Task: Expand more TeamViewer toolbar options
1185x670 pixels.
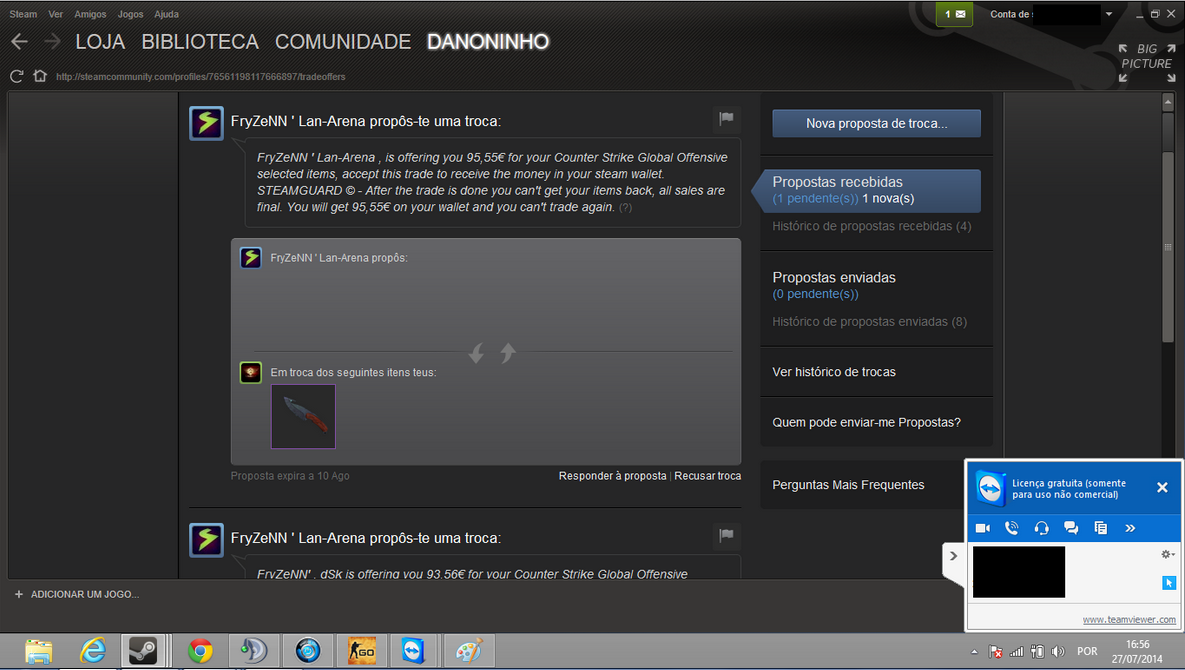Action: [x=1130, y=528]
